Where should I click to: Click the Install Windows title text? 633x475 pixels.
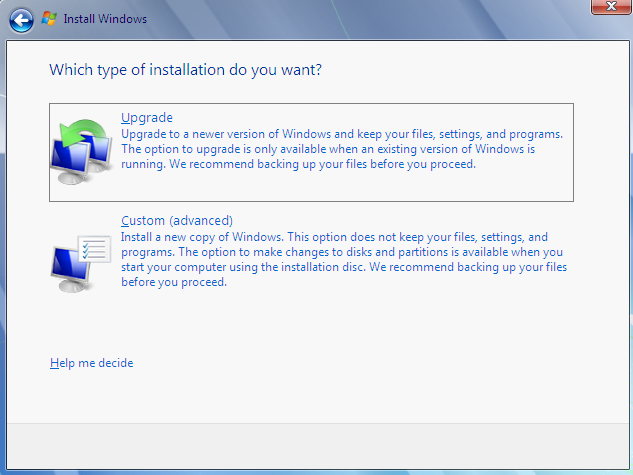(x=105, y=19)
